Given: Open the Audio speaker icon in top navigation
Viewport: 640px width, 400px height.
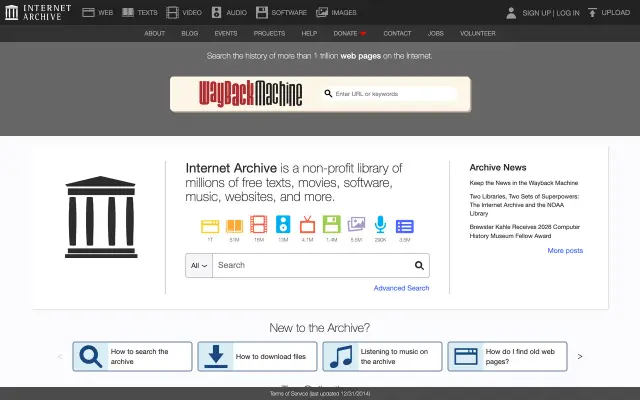Looking at the screenshot, I should [216, 13].
